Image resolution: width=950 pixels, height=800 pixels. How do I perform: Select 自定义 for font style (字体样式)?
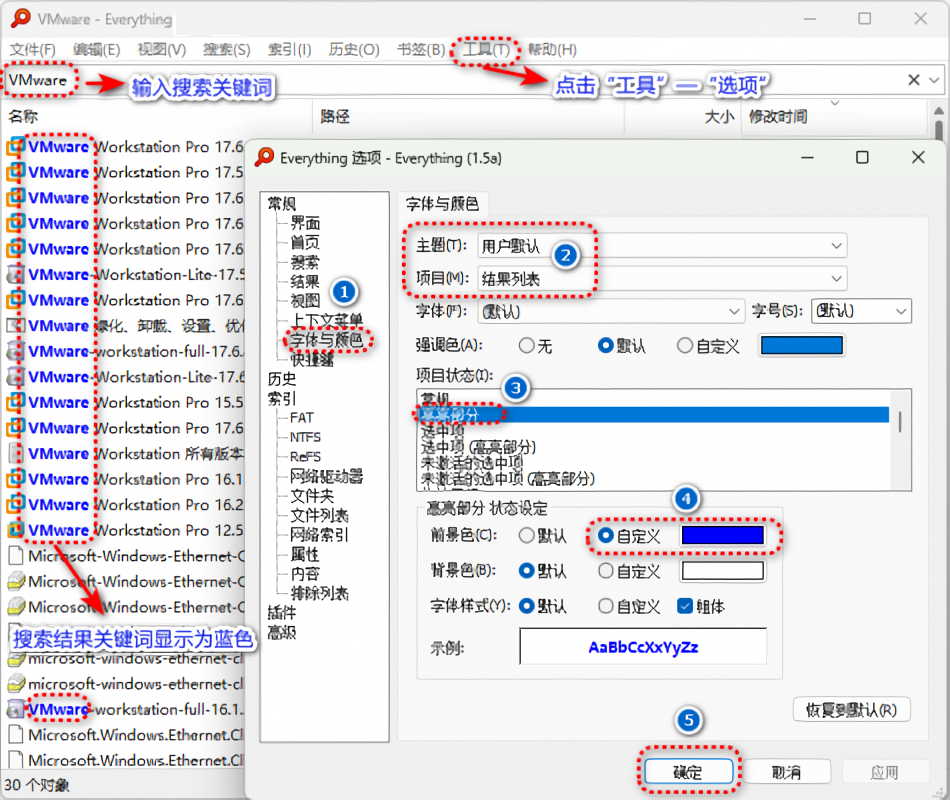point(629,606)
